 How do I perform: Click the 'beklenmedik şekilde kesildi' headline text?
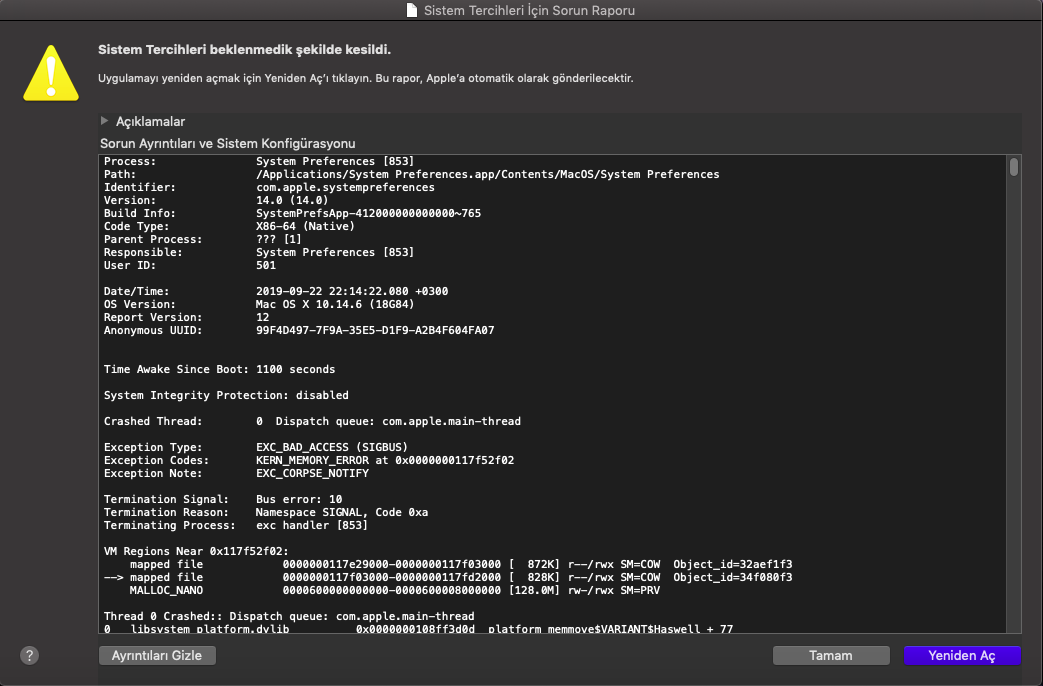click(244, 49)
